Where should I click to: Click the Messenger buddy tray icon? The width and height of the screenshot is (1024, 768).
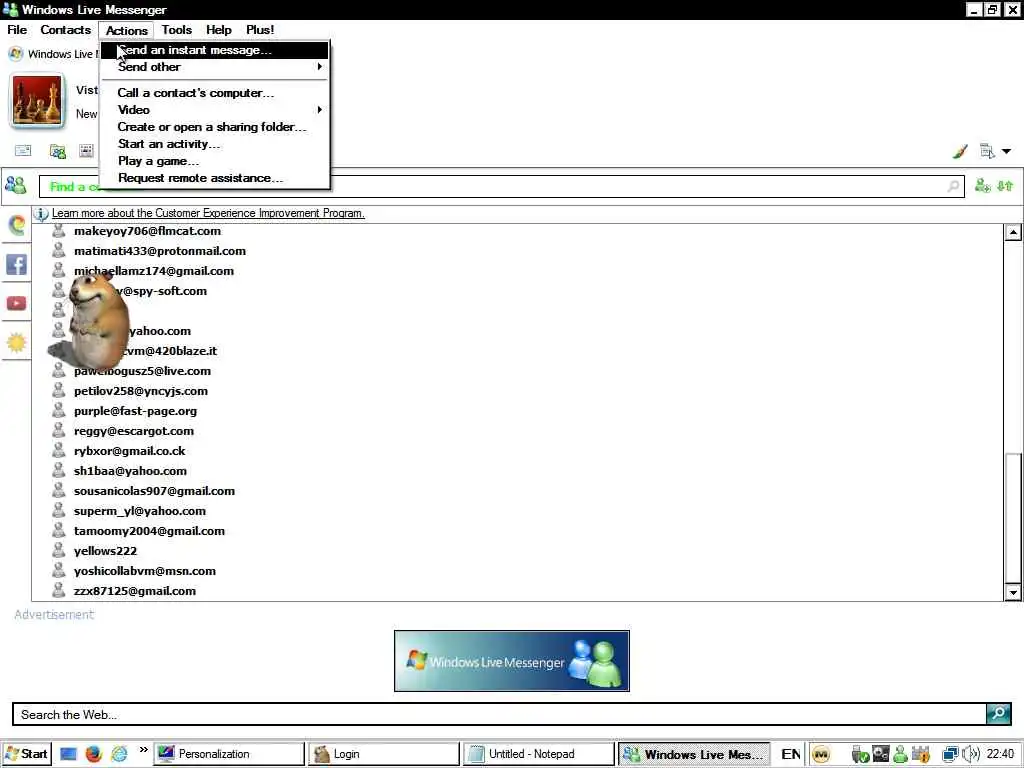900,754
